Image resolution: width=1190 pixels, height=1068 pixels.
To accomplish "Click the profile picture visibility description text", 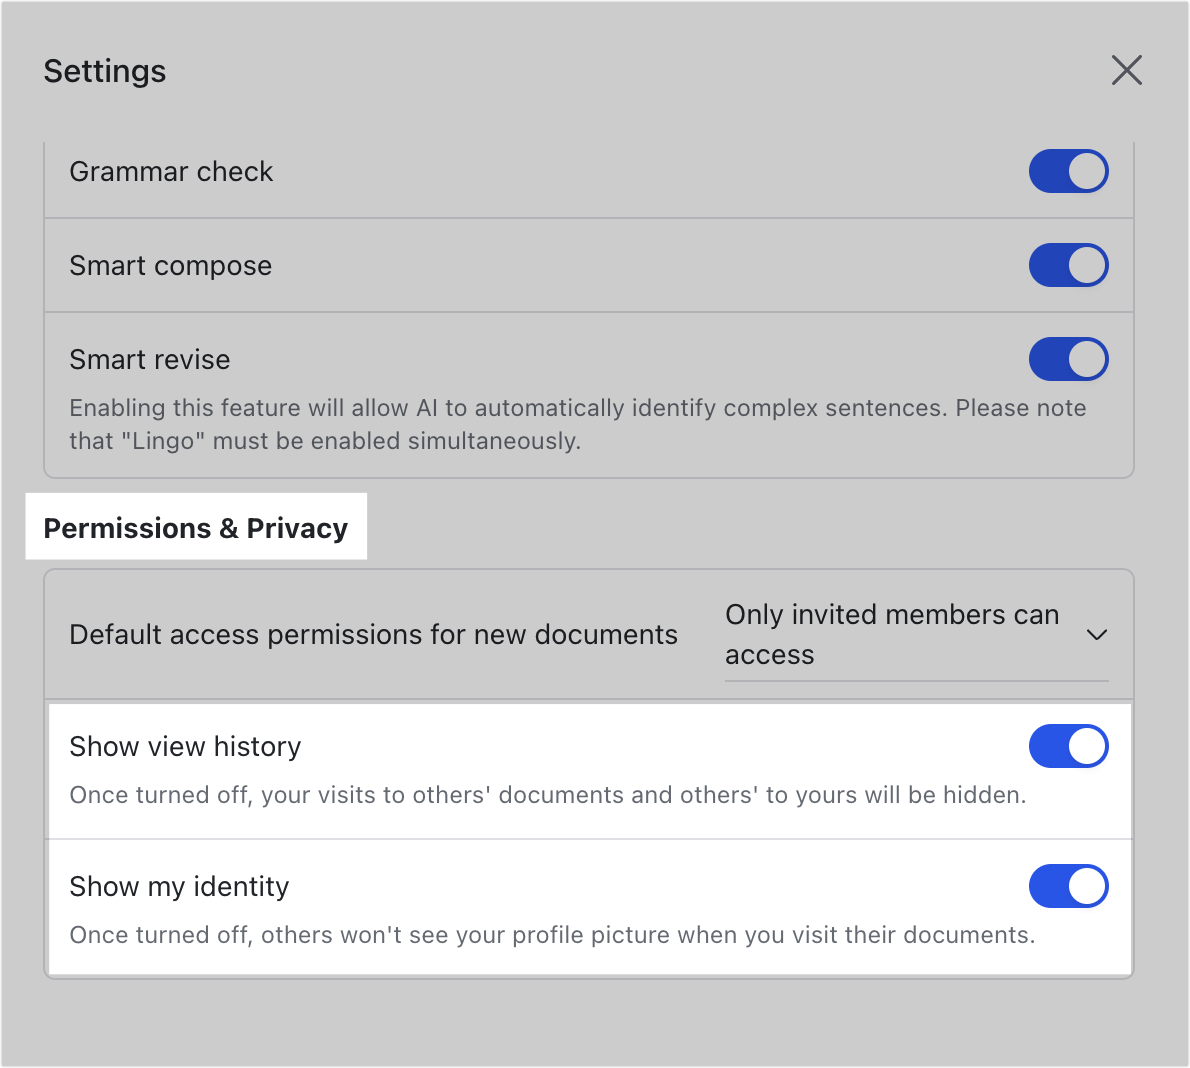I will [552, 935].
